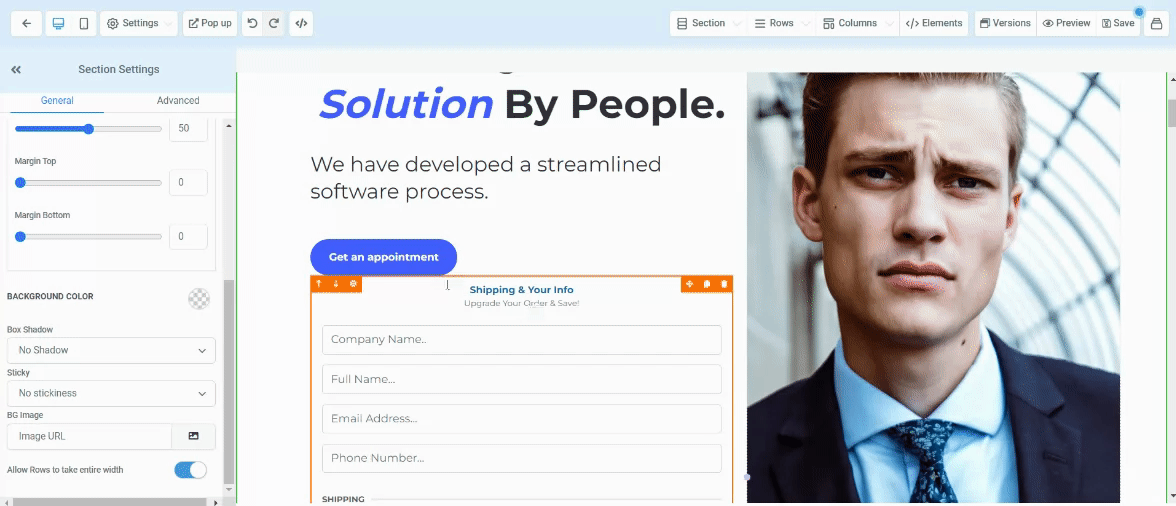Expand the Settings menu

pyautogui.click(x=139, y=23)
